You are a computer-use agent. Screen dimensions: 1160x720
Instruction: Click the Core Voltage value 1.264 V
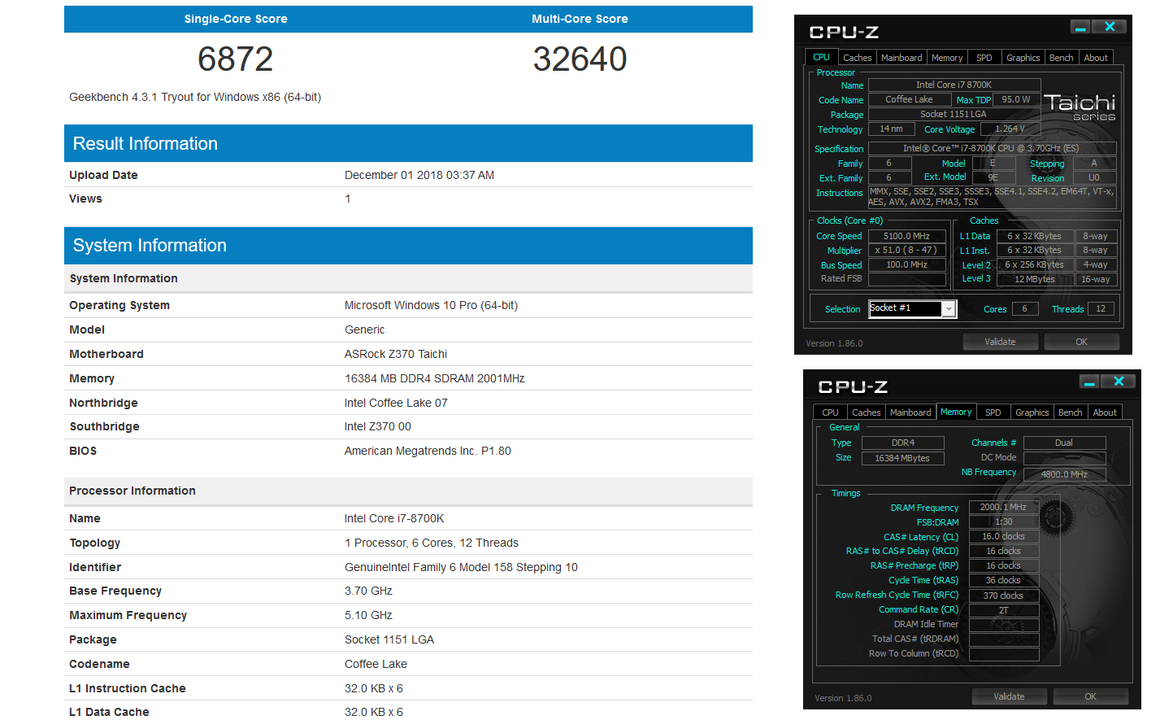point(1010,129)
